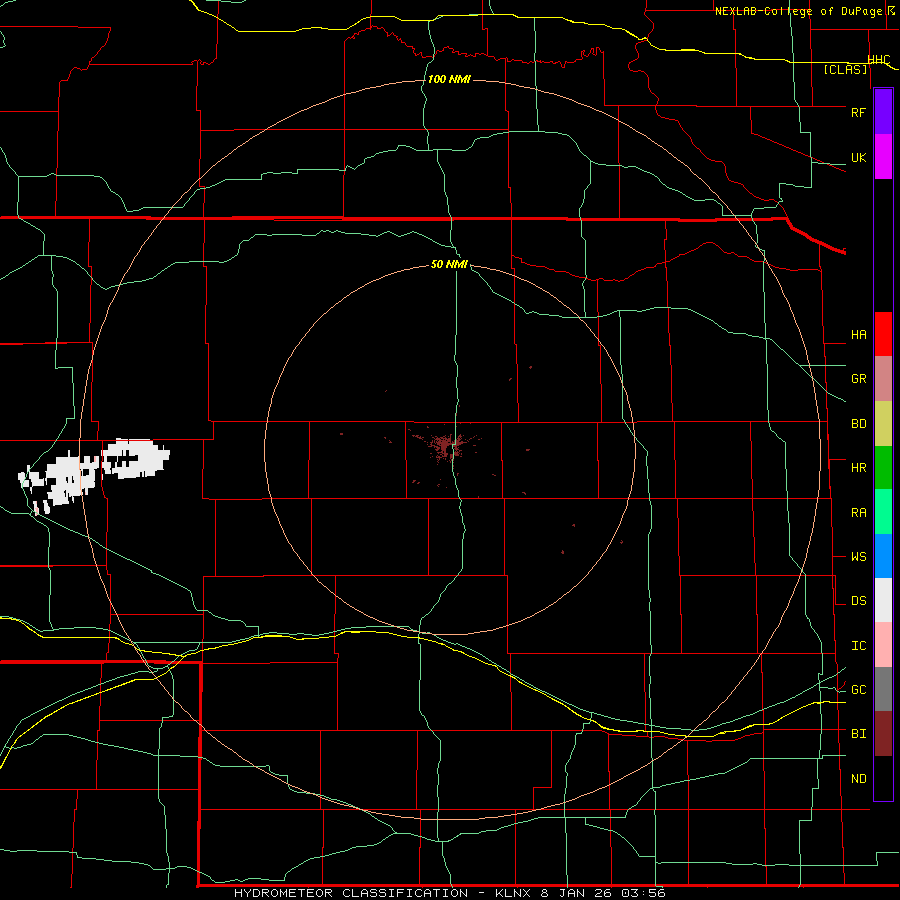Click the GC legend label
This screenshot has height=900, width=900.
point(858,690)
